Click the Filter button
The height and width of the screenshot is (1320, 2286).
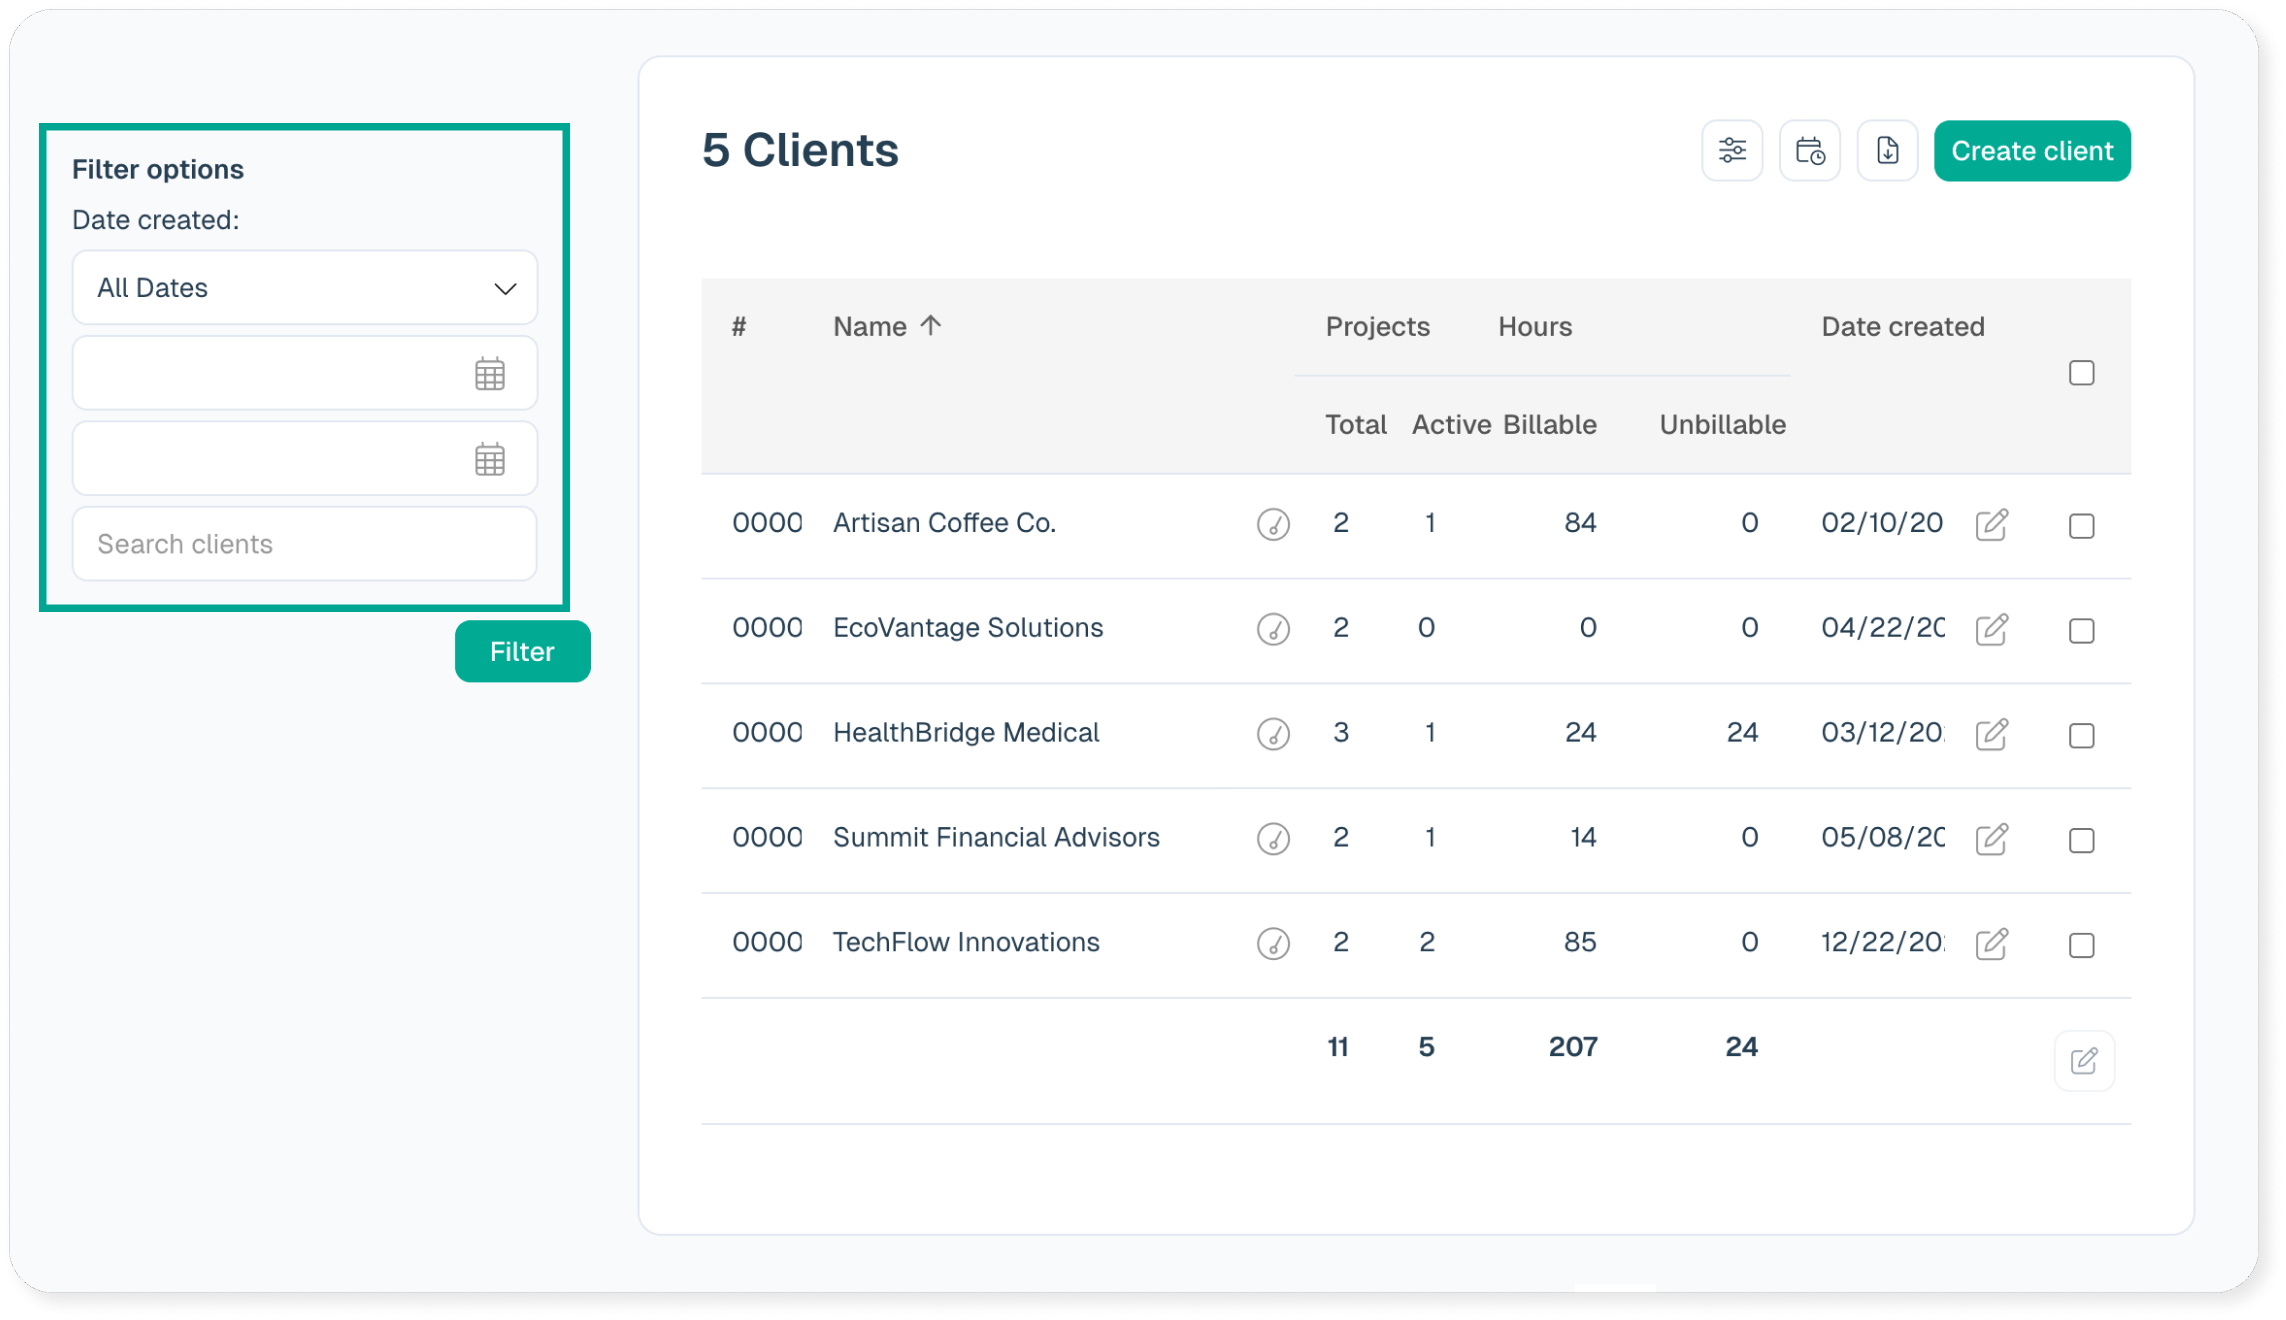pyautogui.click(x=522, y=651)
